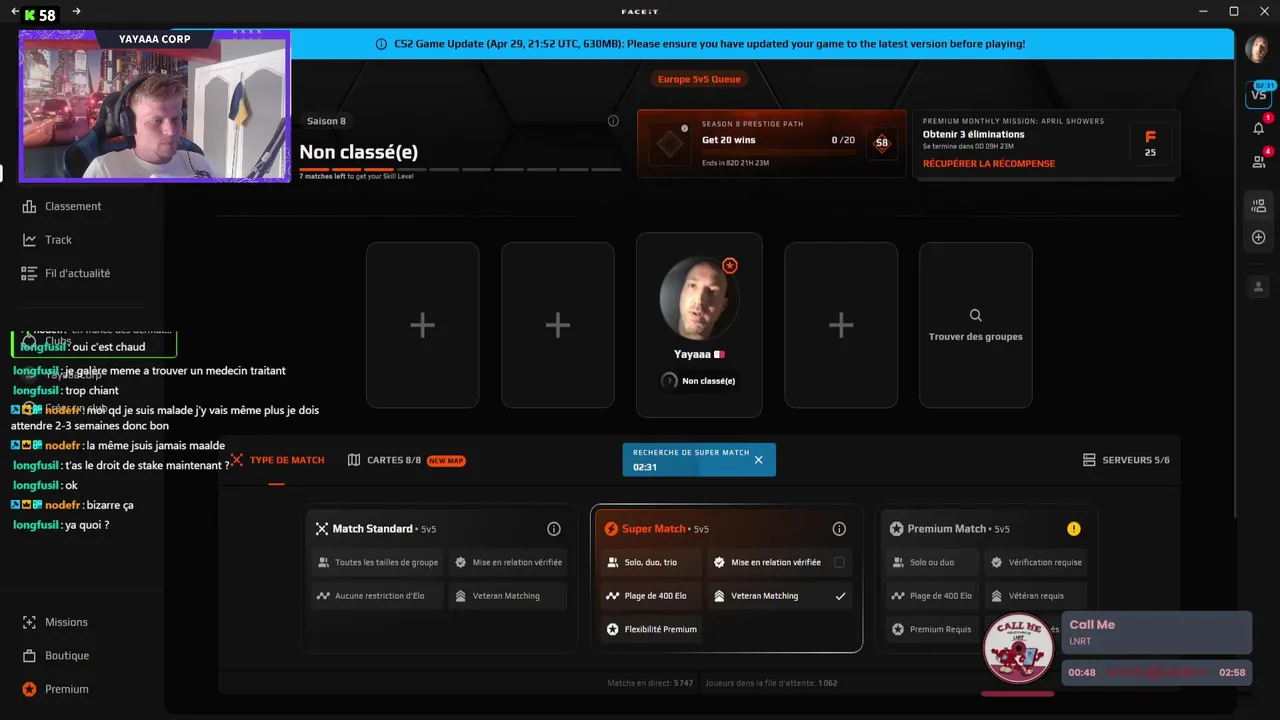Open the friends list icon with badge
Image resolution: width=1280 pixels, height=720 pixels.
click(x=1259, y=161)
